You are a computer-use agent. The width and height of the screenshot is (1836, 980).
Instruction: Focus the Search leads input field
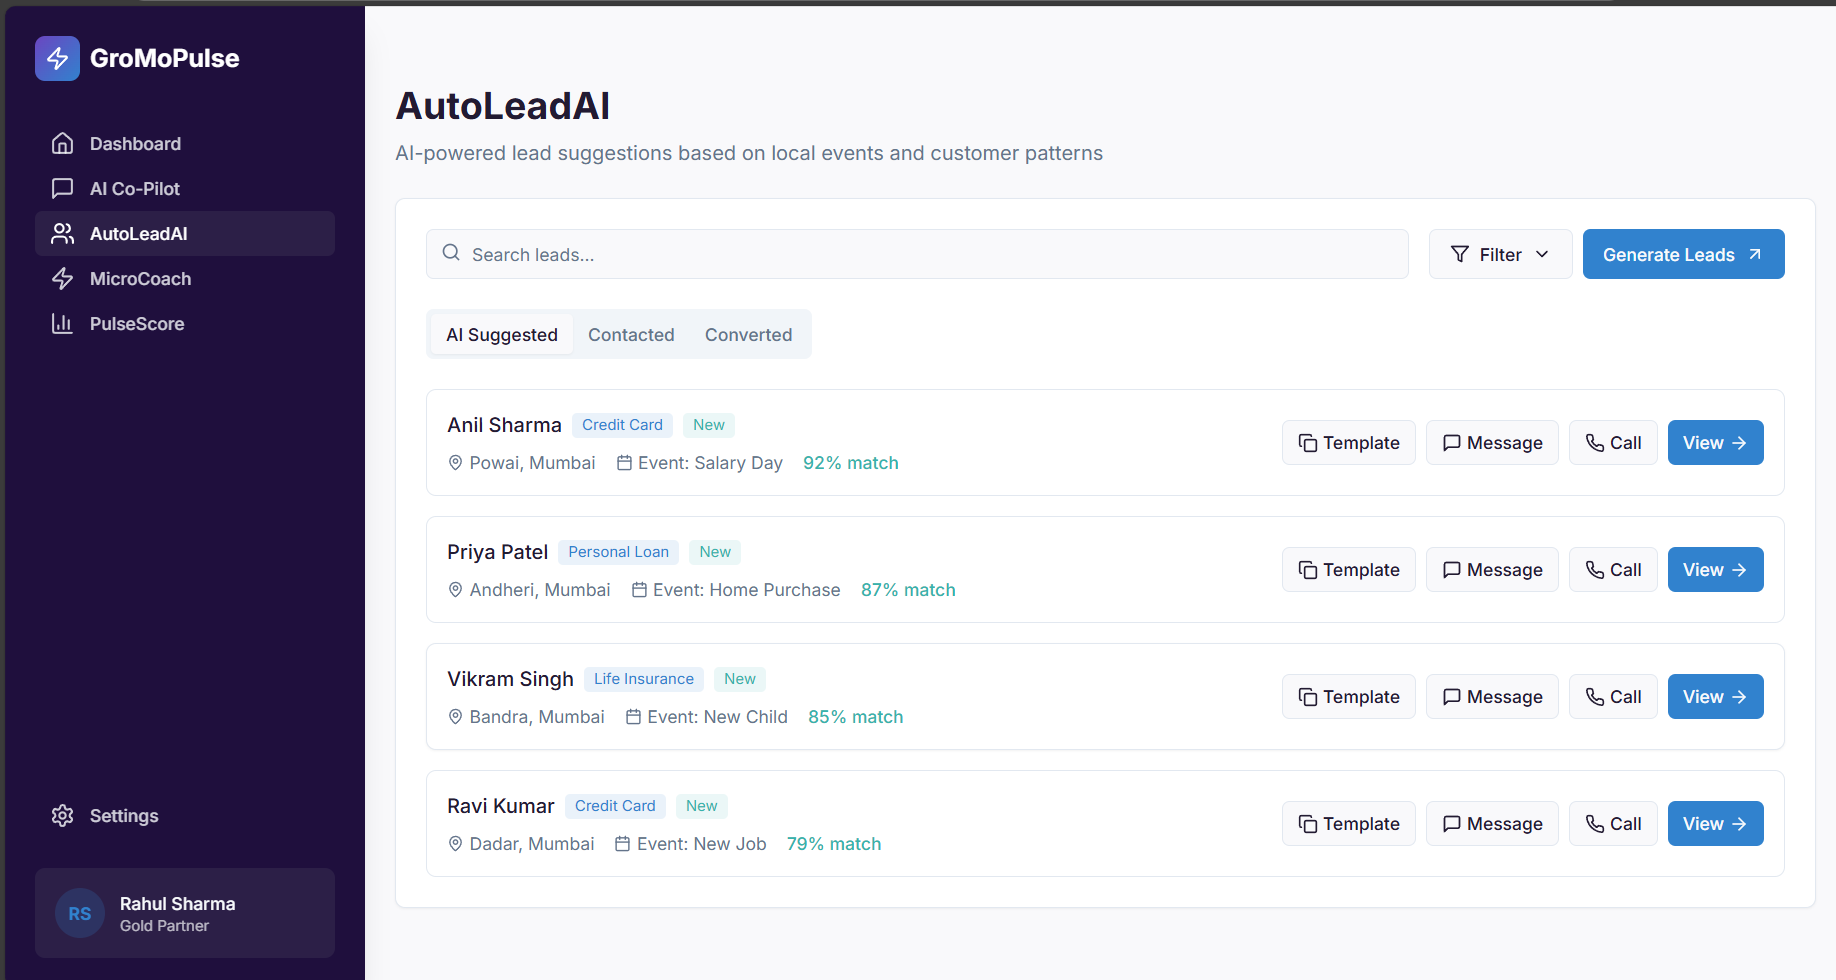tap(917, 254)
